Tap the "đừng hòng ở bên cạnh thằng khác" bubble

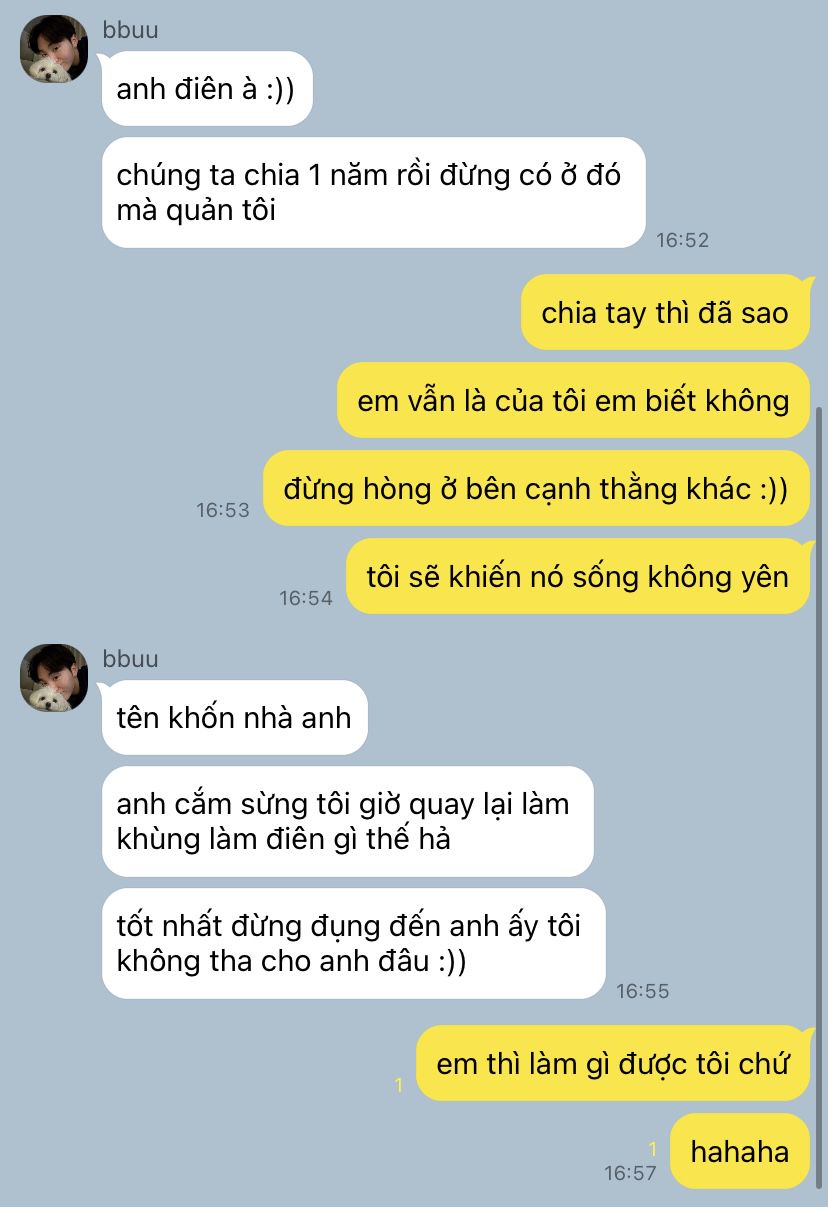(536, 488)
